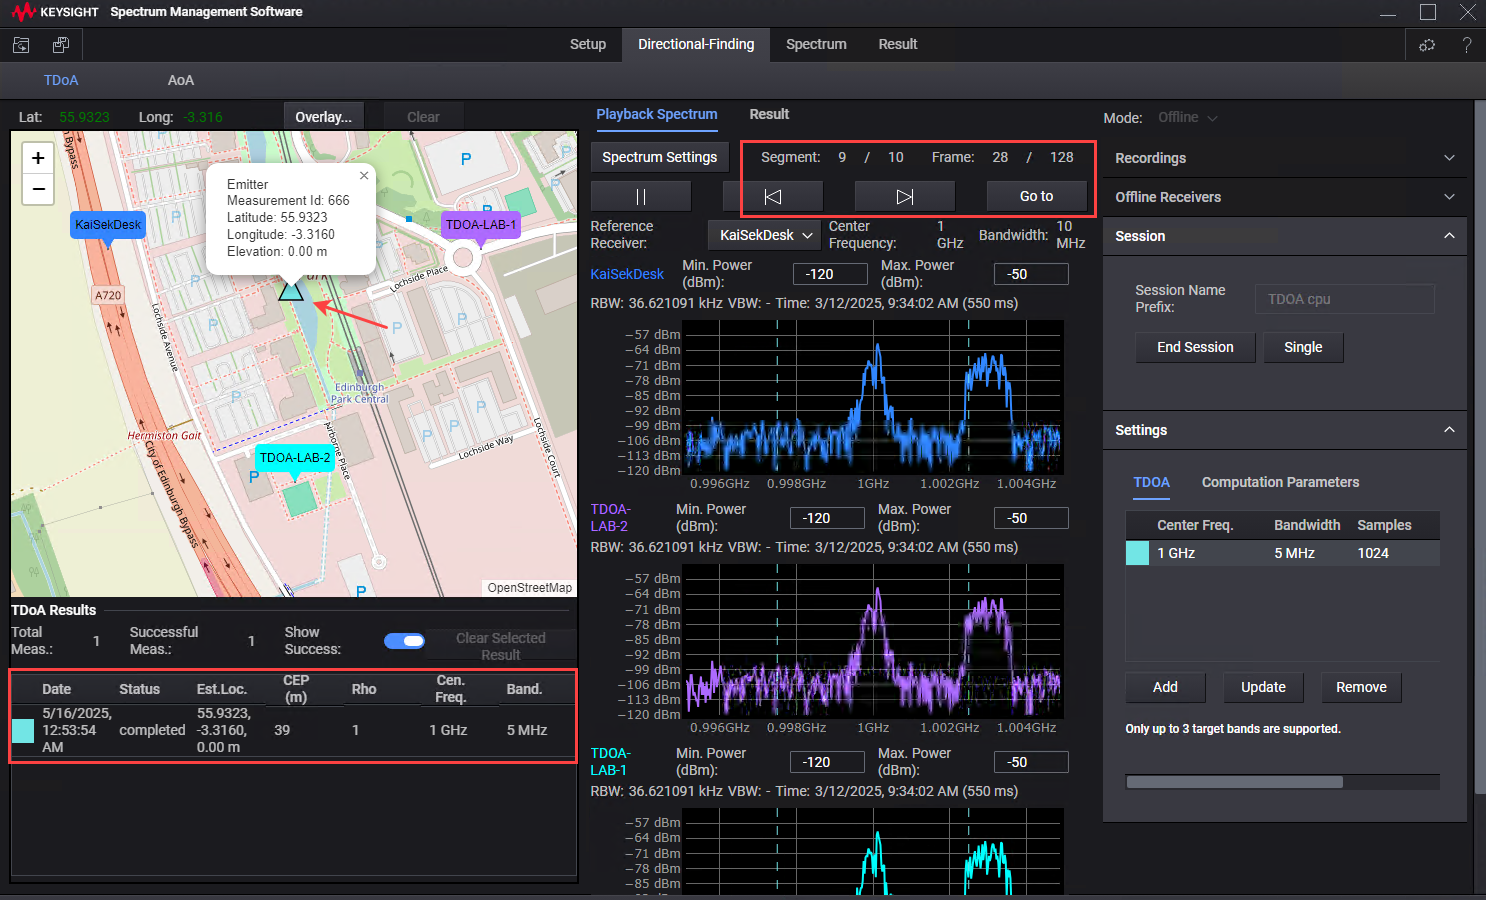Pause the spectrum playback
This screenshot has width=1486, height=900.
point(641,197)
